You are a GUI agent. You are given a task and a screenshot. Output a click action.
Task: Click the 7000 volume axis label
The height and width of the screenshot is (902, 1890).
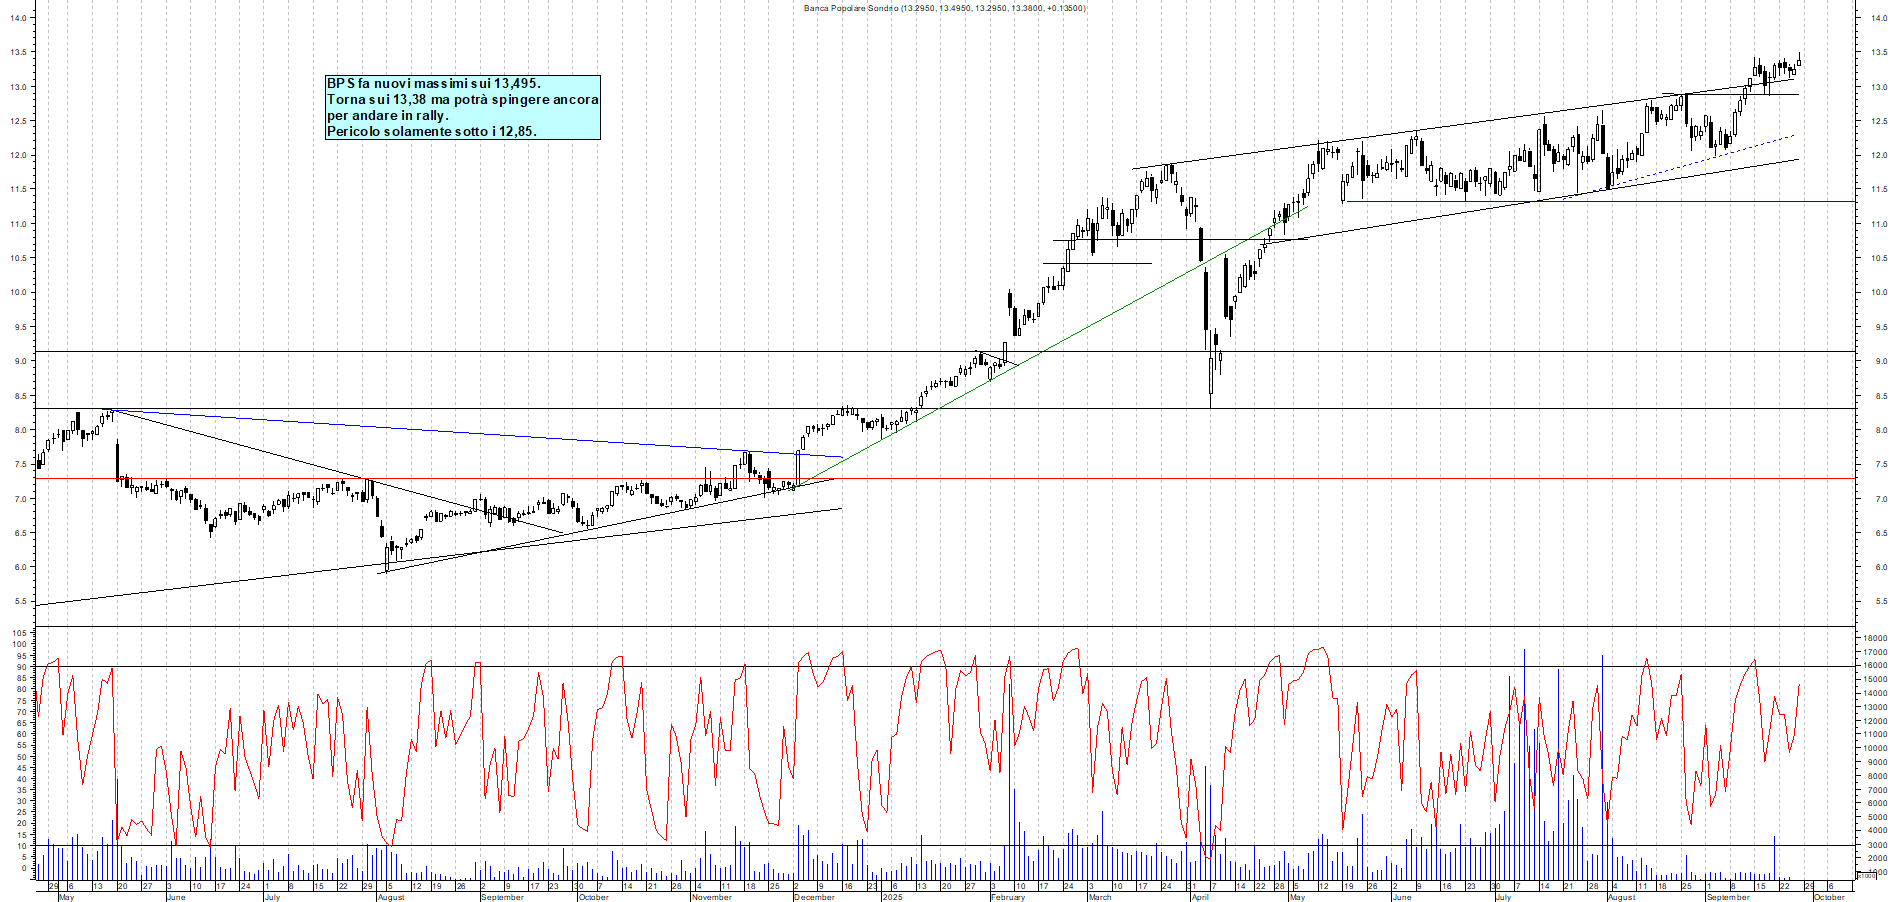[1877, 789]
